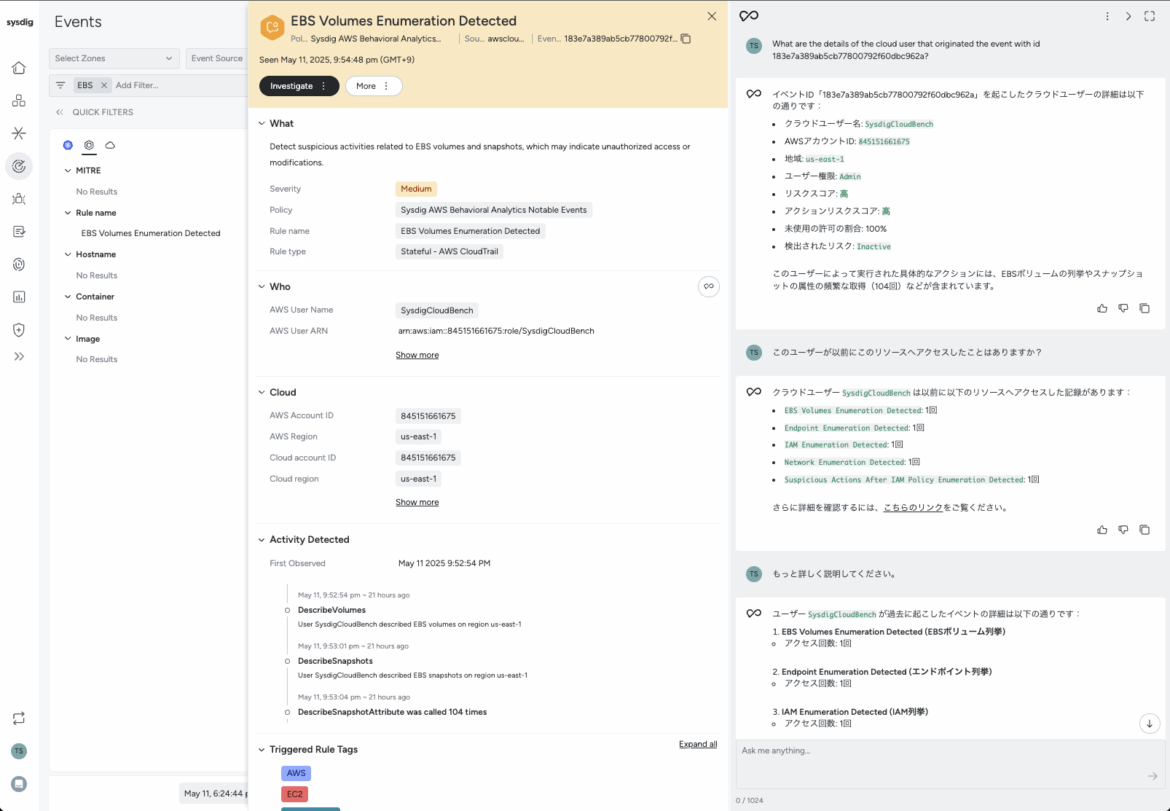Close the event details panel

coord(712,16)
